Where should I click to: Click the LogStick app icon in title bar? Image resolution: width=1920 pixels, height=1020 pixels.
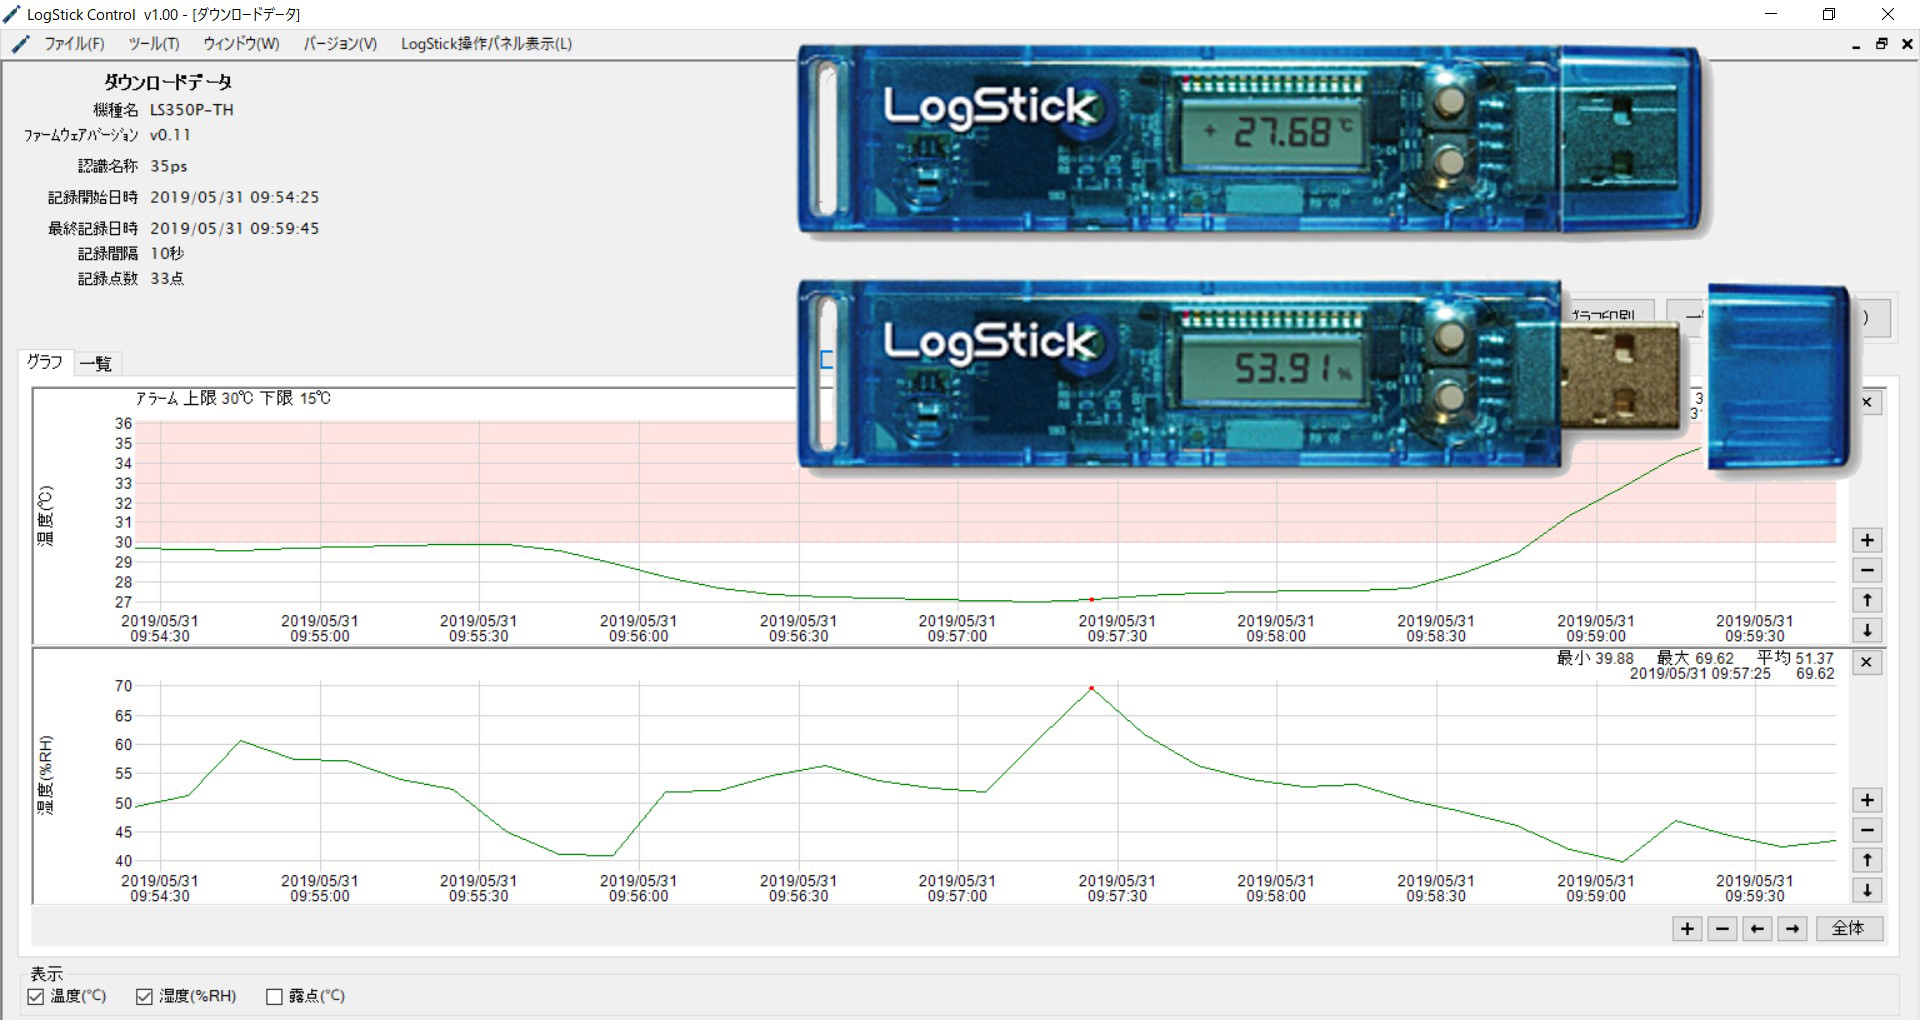[x=12, y=14]
